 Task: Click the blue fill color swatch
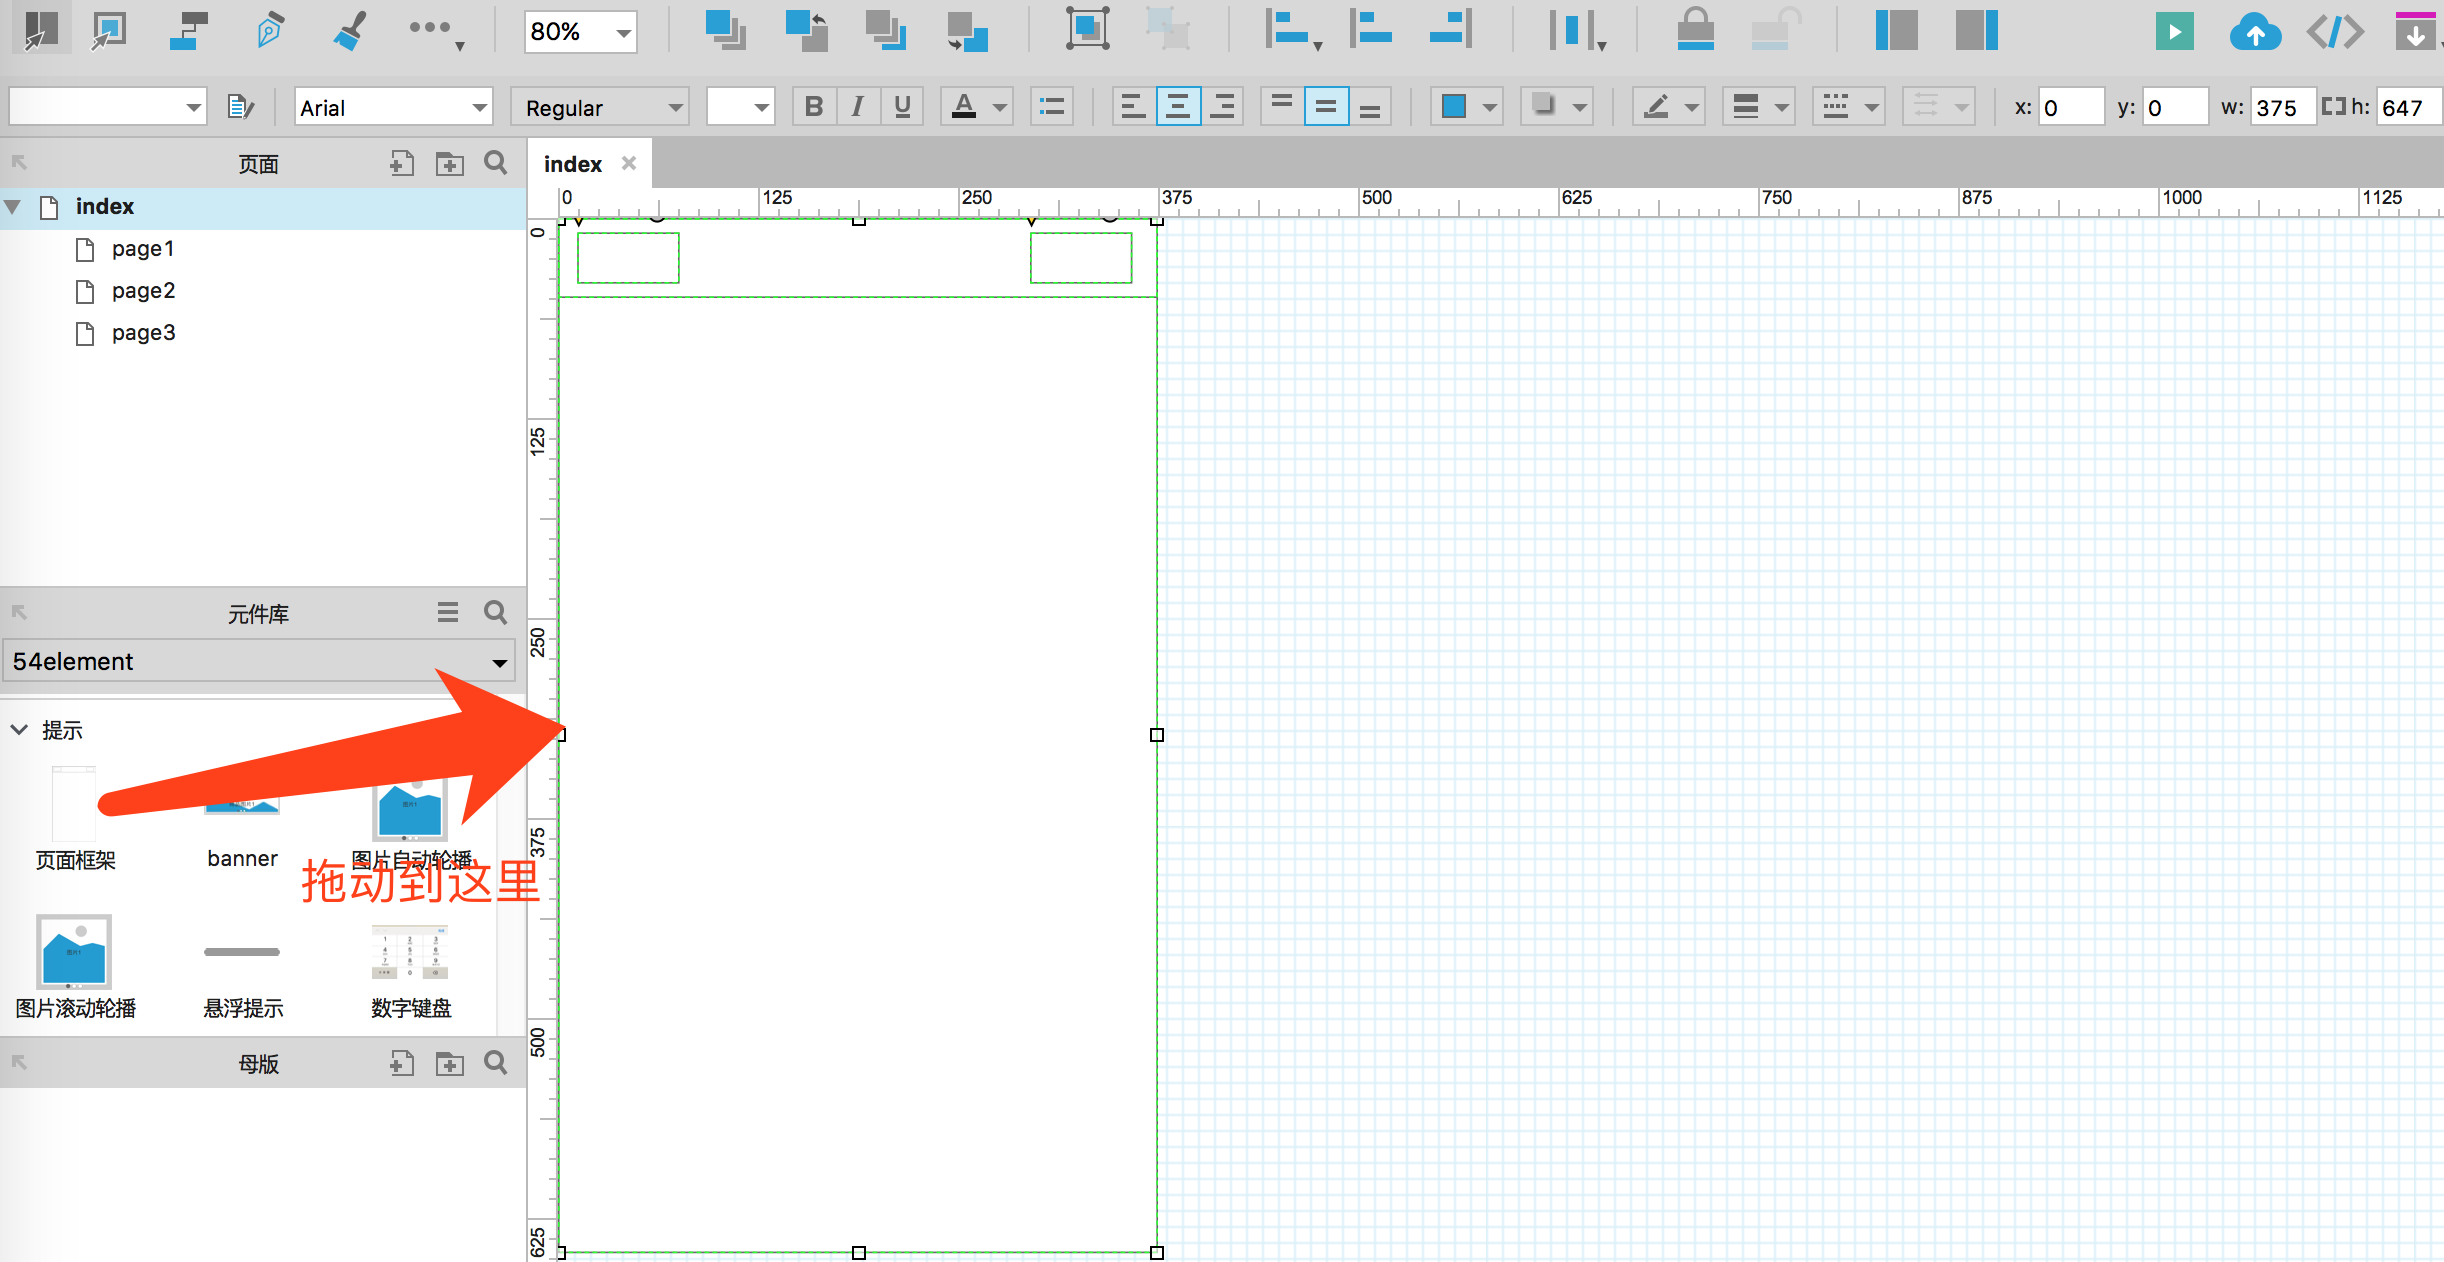click(x=1454, y=107)
